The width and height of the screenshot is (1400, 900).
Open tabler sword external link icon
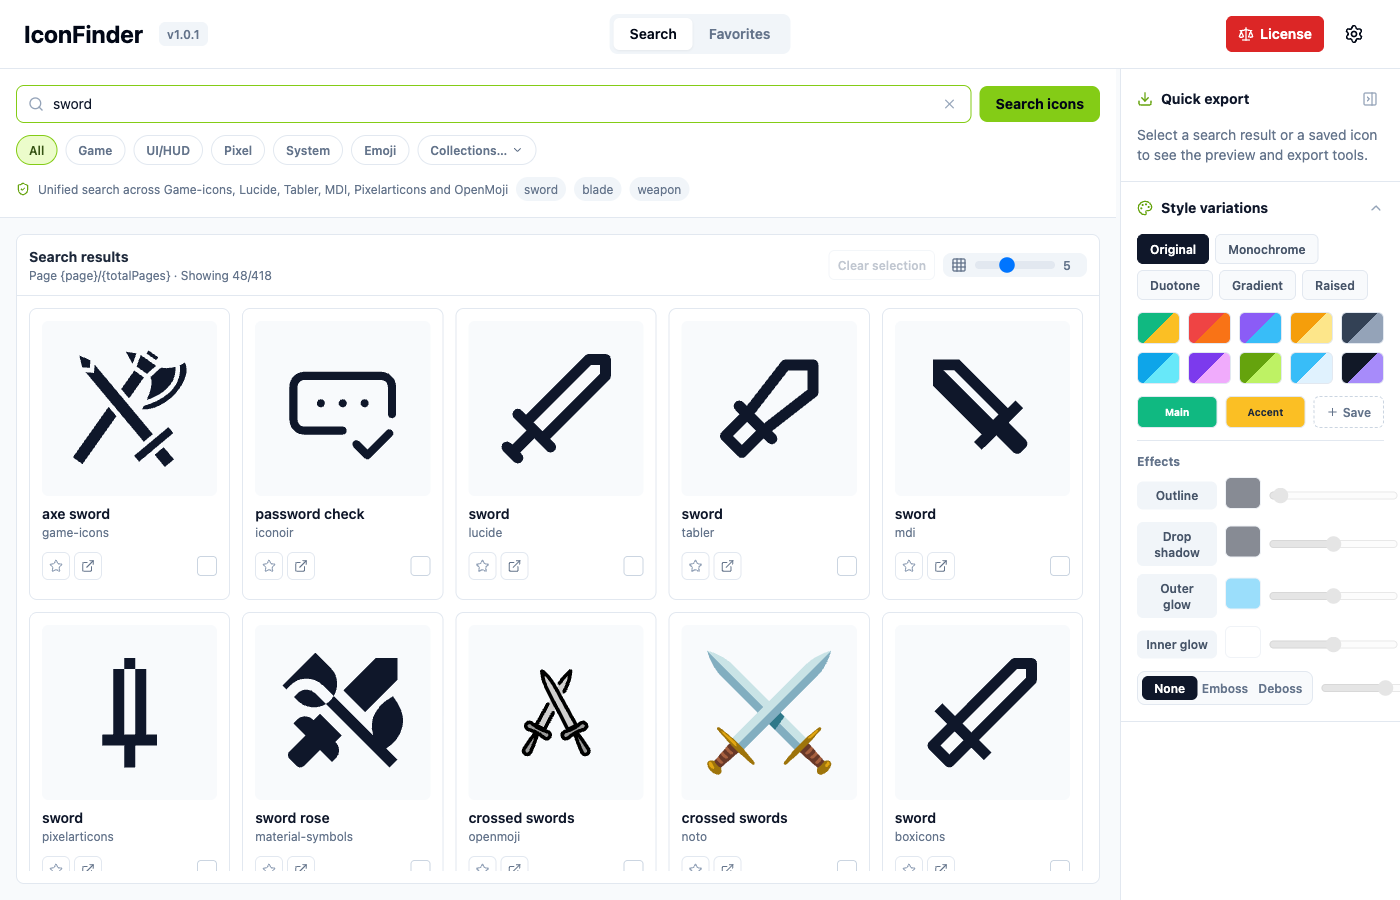[x=728, y=566]
